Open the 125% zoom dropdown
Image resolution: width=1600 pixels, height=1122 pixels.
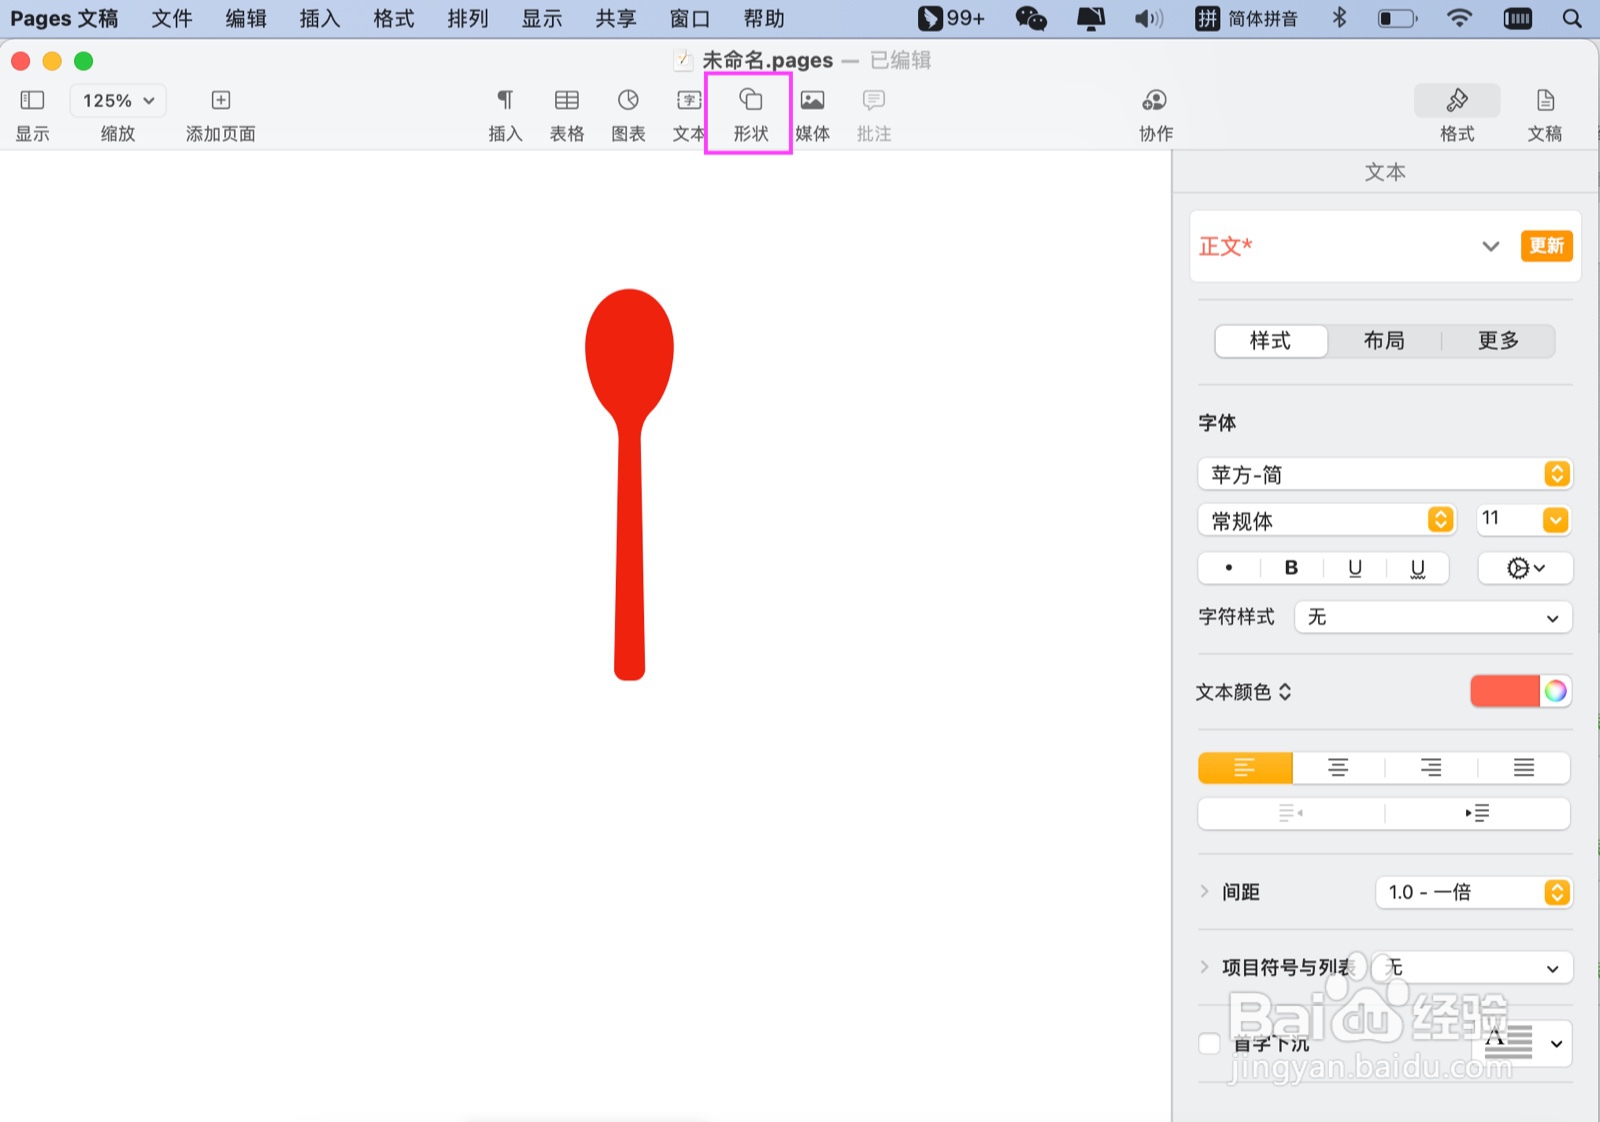coord(118,100)
